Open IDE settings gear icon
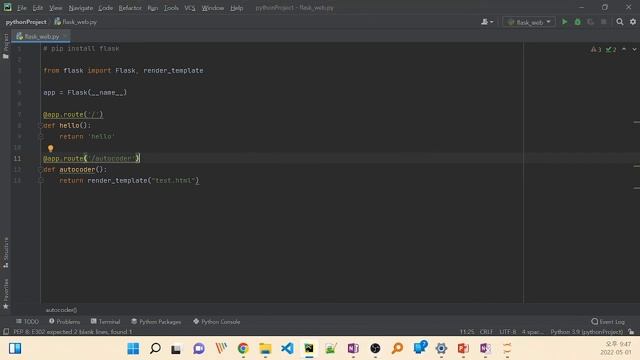The height and width of the screenshot is (360, 640). click(633, 22)
